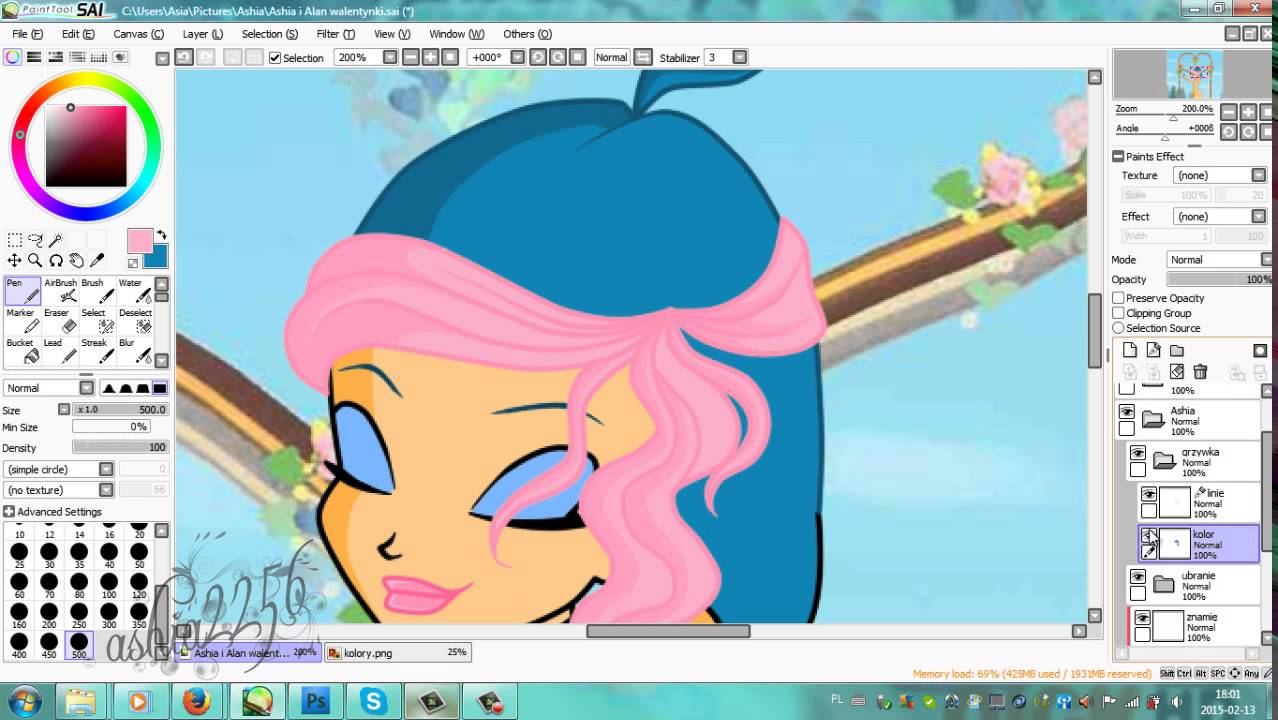This screenshot has width=1278, height=720.
Task: Activate the hand pan tool
Action: (76, 260)
